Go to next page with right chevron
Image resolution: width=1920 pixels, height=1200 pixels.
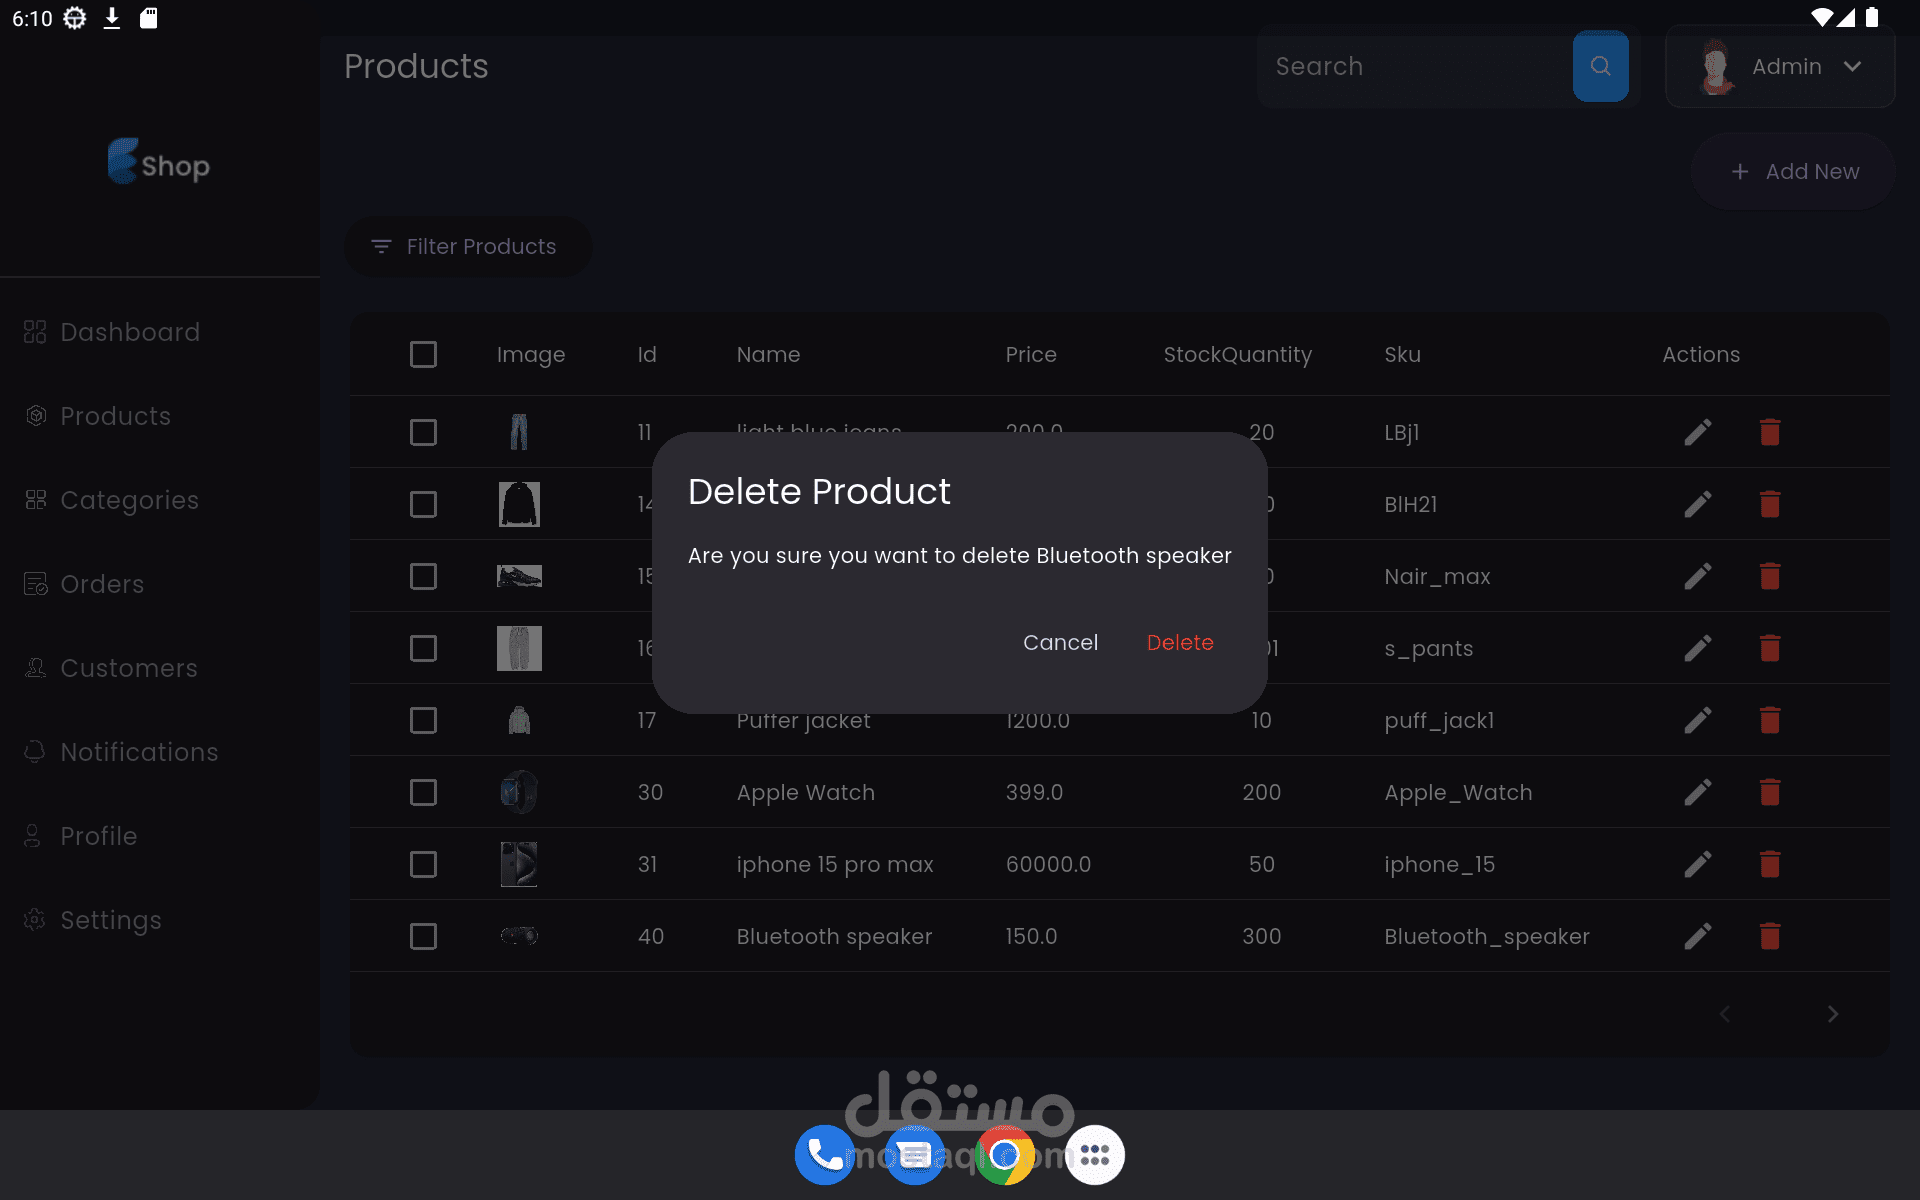1832,1014
